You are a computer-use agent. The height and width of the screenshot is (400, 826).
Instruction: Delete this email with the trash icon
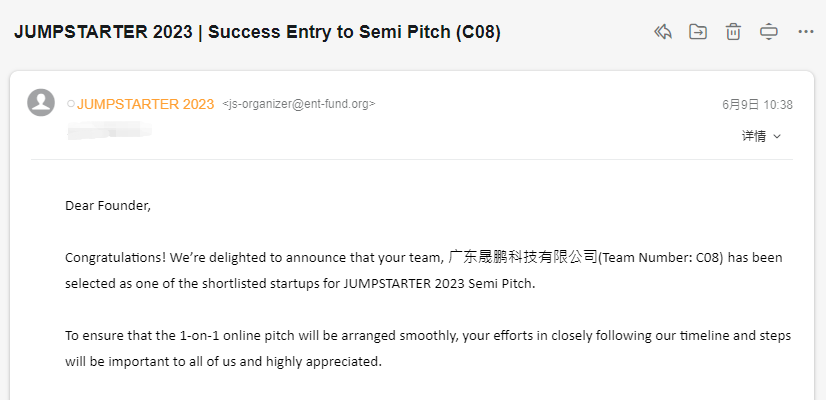click(733, 32)
